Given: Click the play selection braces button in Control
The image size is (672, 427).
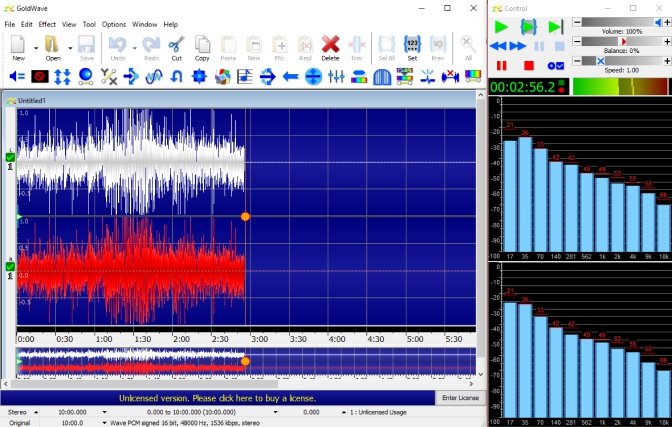Looking at the screenshot, I should coord(528,27).
